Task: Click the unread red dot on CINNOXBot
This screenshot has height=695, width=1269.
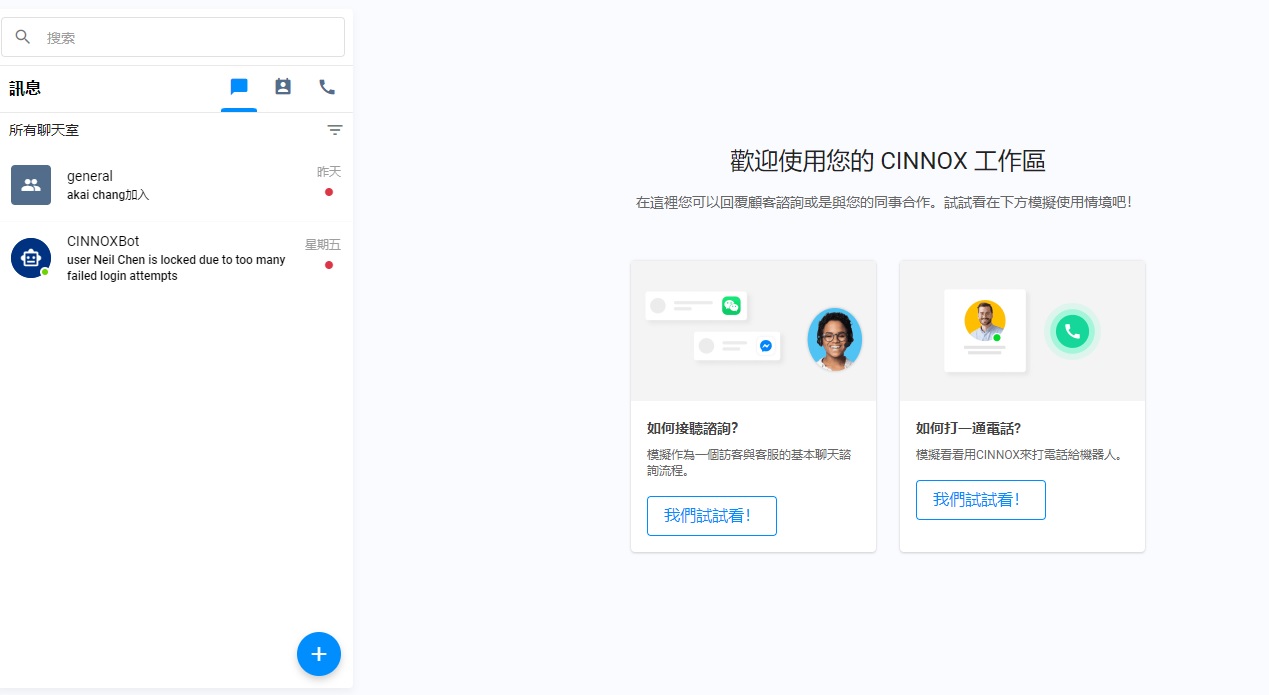Action: tap(329, 265)
